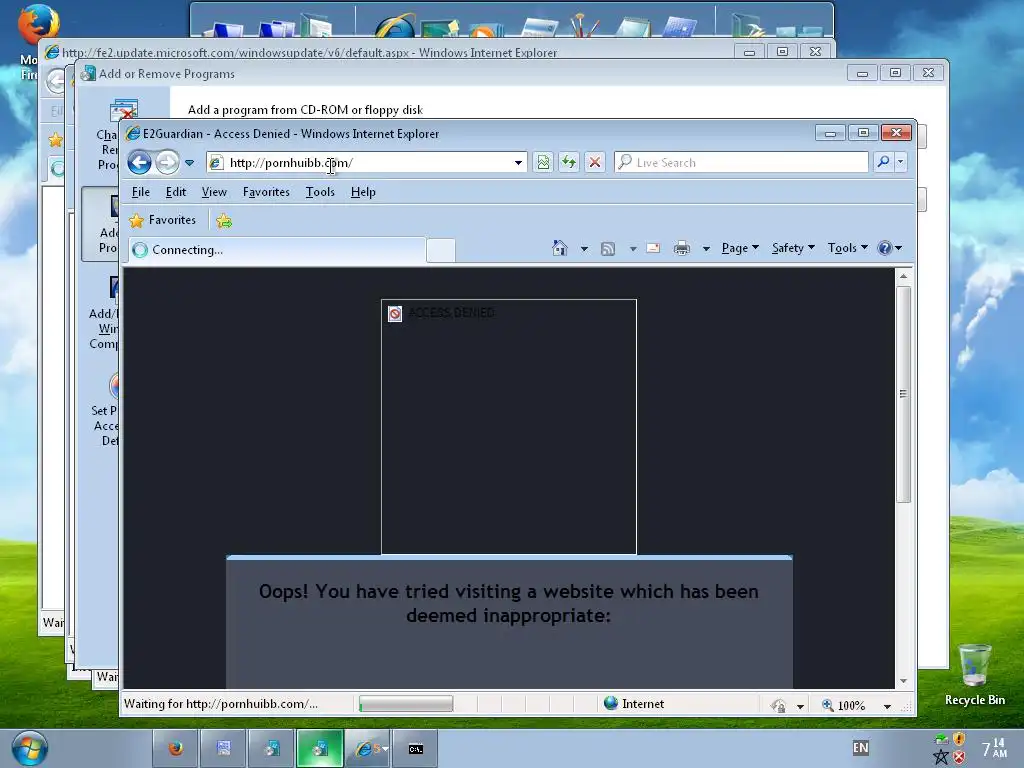This screenshot has width=1024, height=768.
Task: Click the blue Help question mark icon
Action: click(885, 248)
